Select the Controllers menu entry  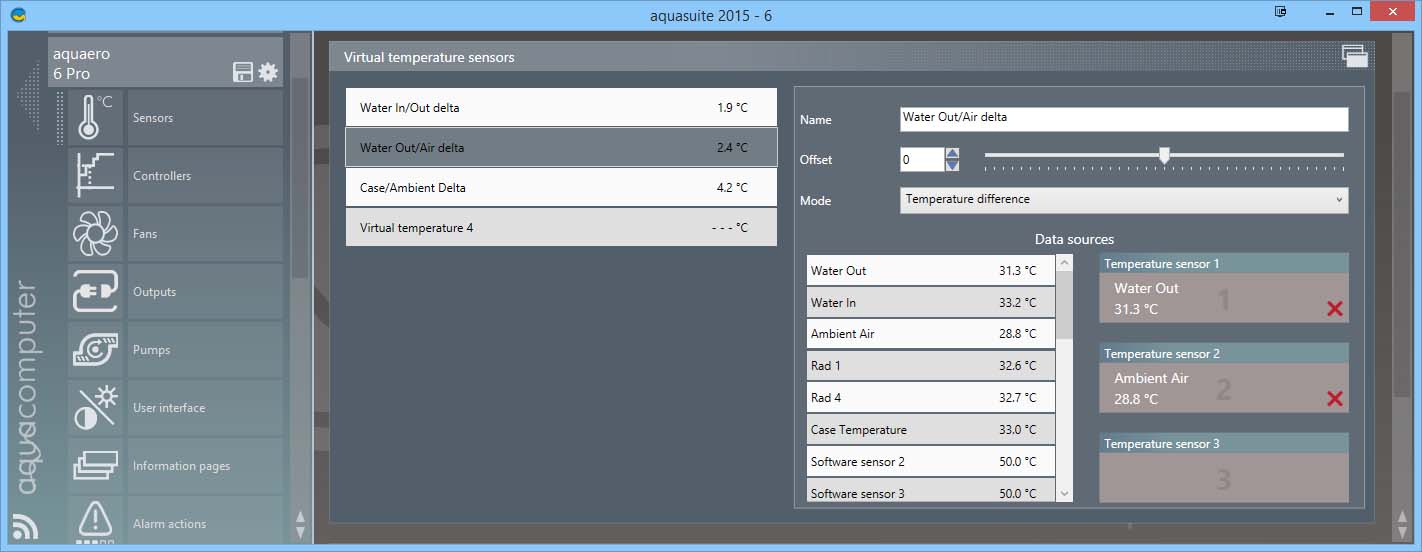pos(205,176)
